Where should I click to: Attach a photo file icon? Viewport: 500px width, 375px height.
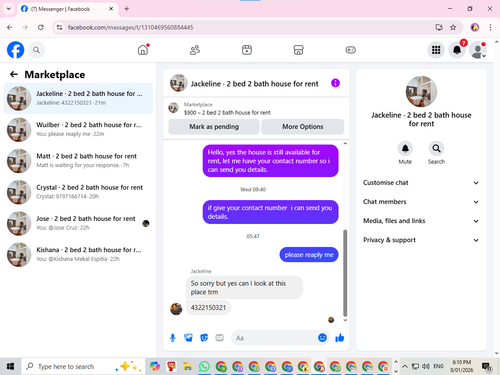[x=188, y=338]
